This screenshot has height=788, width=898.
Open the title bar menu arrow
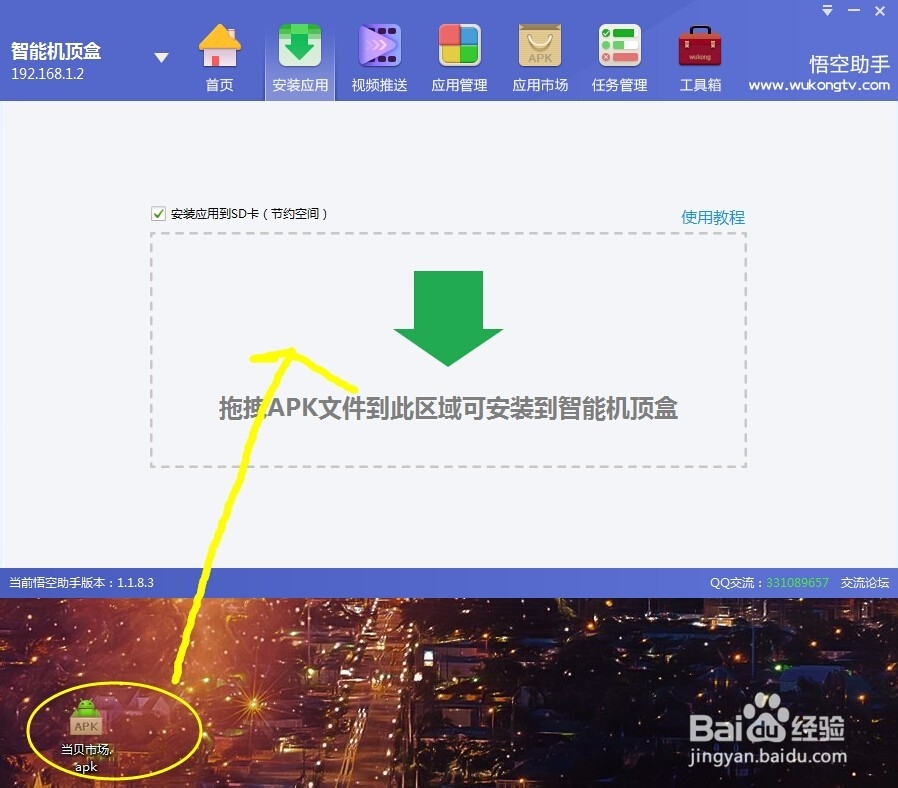click(827, 10)
